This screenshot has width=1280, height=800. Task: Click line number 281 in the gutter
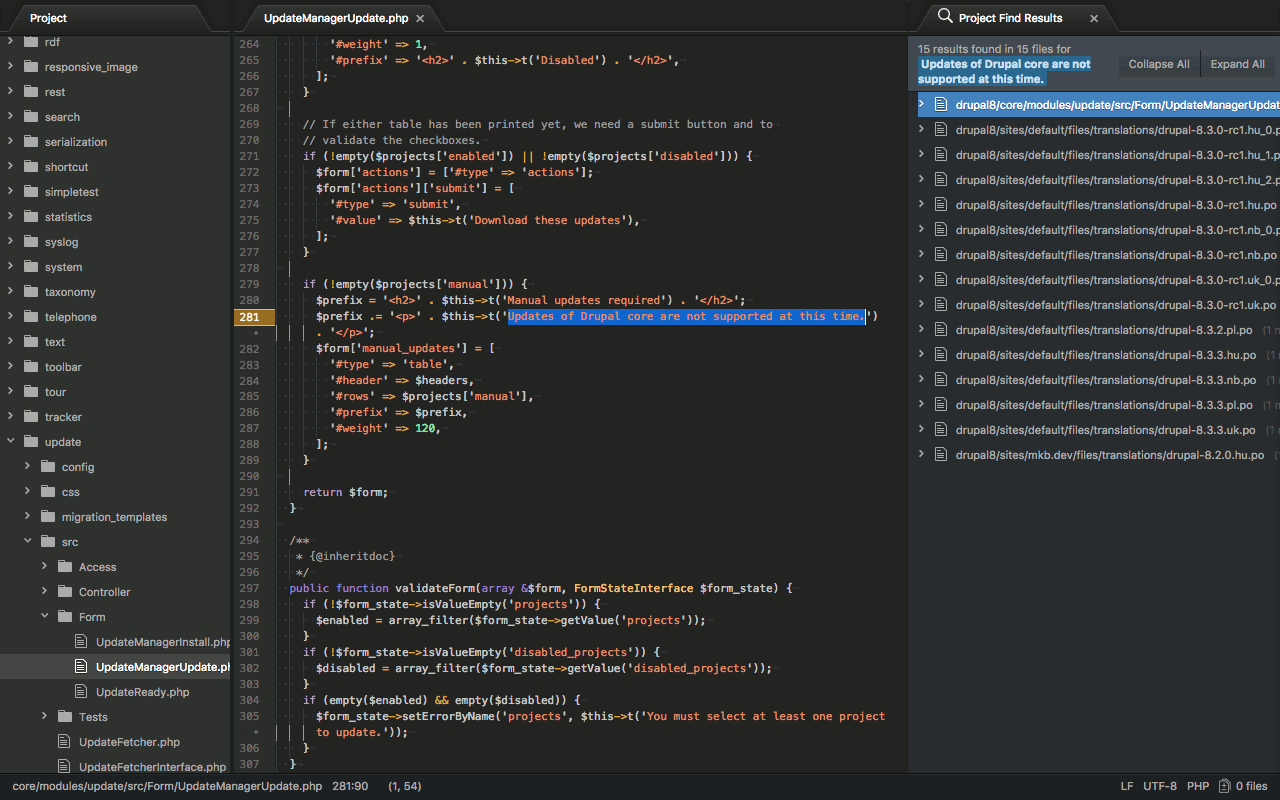(x=249, y=316)
